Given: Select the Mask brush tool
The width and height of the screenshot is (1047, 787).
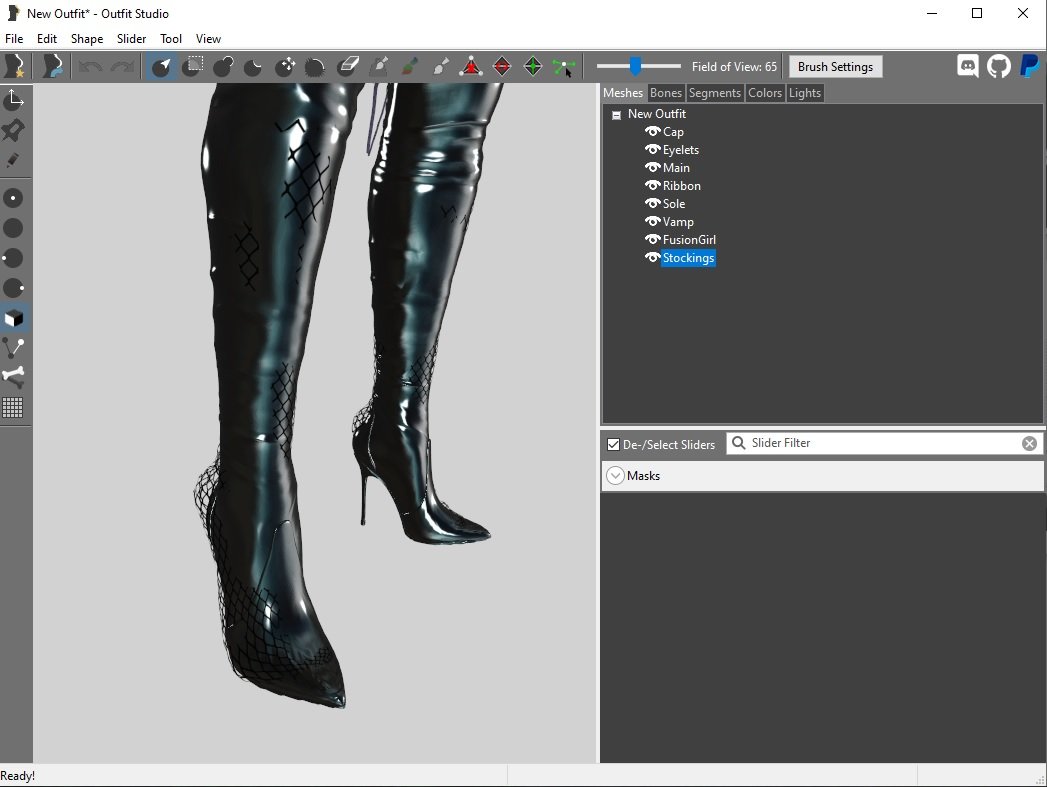Looking at the screenshot, I should tap(193, 67).
